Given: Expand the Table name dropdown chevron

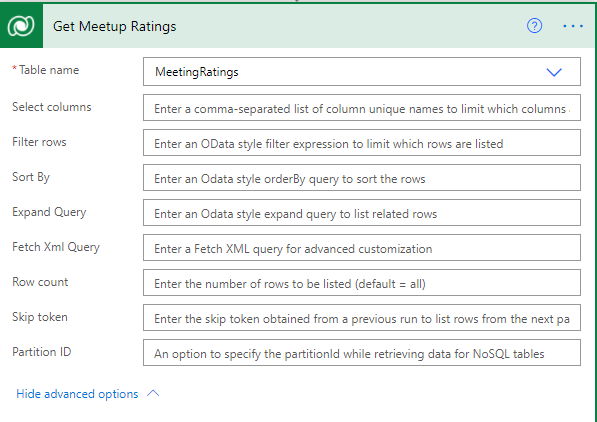Looking at the screenshot, I should tap(554, 72).
